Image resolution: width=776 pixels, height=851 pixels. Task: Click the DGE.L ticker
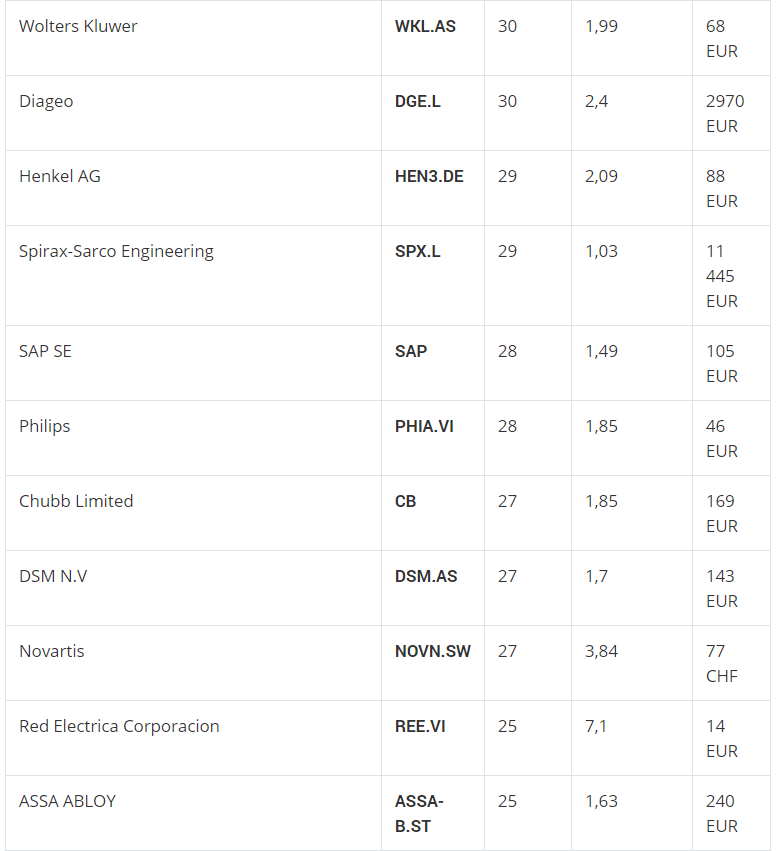click(417, 101)
